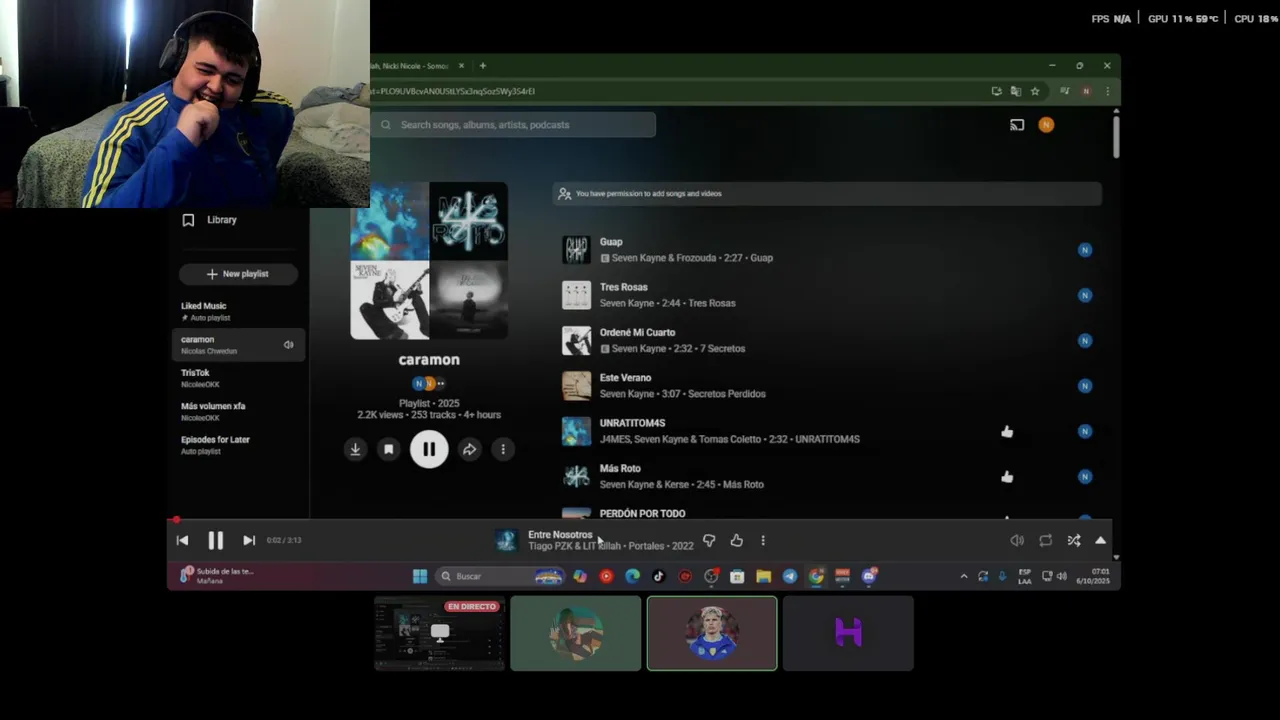Create a New playlist
This screenshot has width=1280, height=720.
pyautogui.click(x=237, y=273)
